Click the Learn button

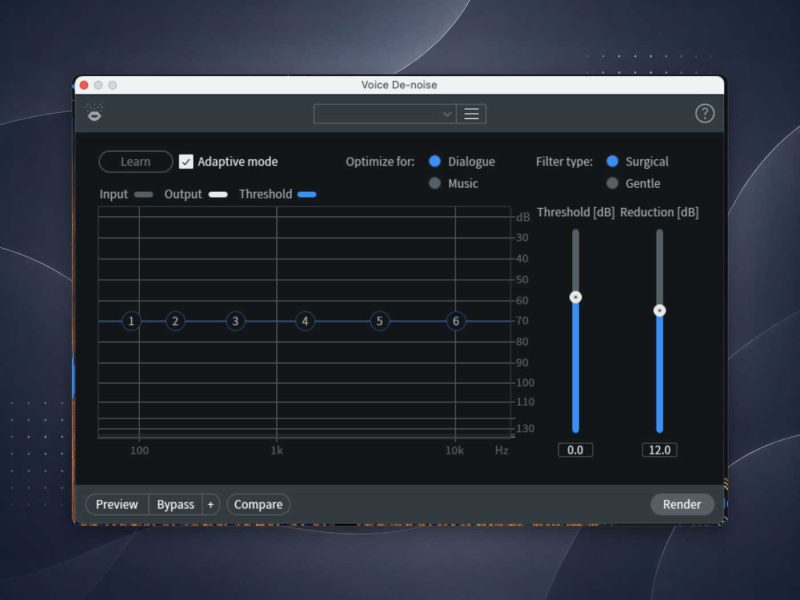click(x=136, y=162)
